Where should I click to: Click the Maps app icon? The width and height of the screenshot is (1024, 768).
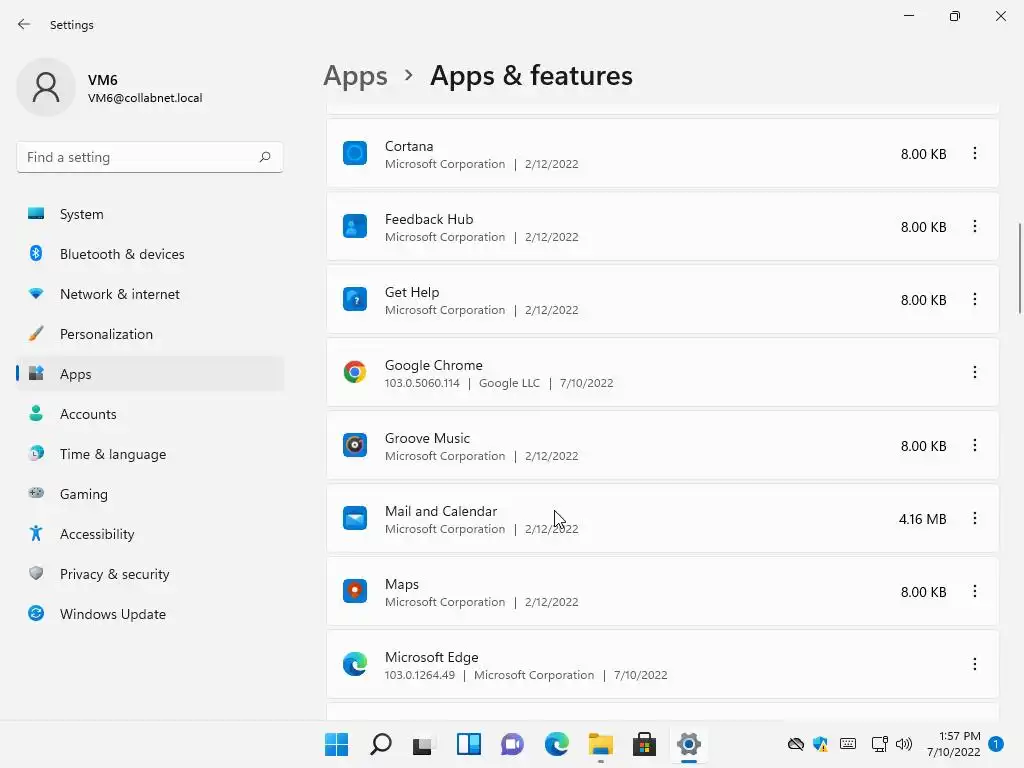355,592
